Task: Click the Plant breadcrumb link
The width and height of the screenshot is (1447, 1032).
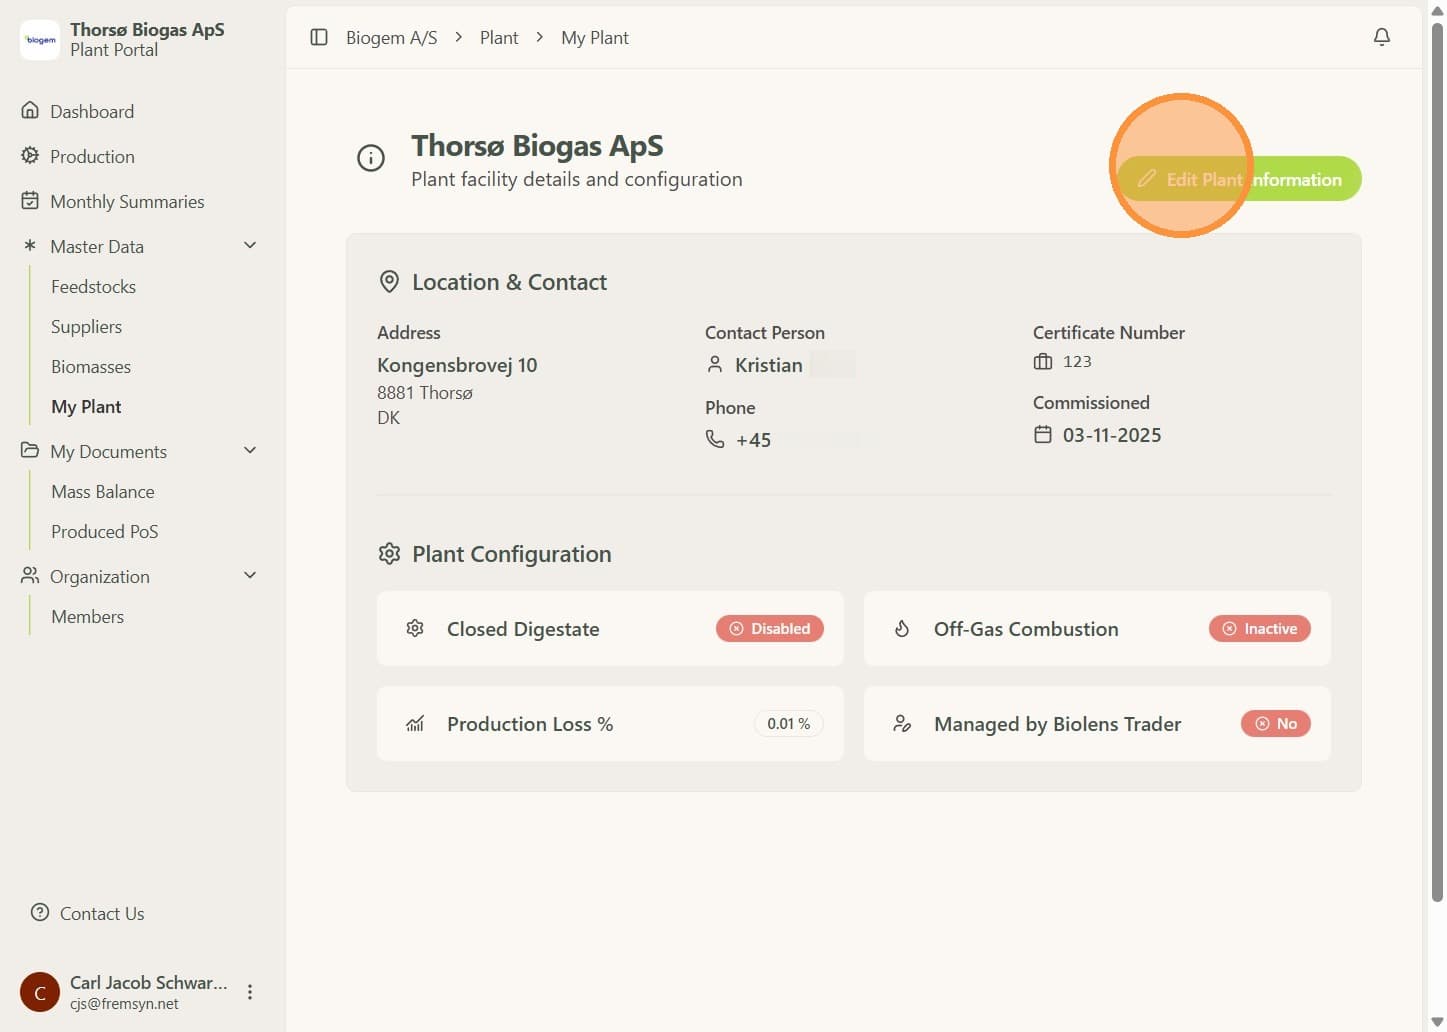Action: pyautogui.click(x=499, y=38)
